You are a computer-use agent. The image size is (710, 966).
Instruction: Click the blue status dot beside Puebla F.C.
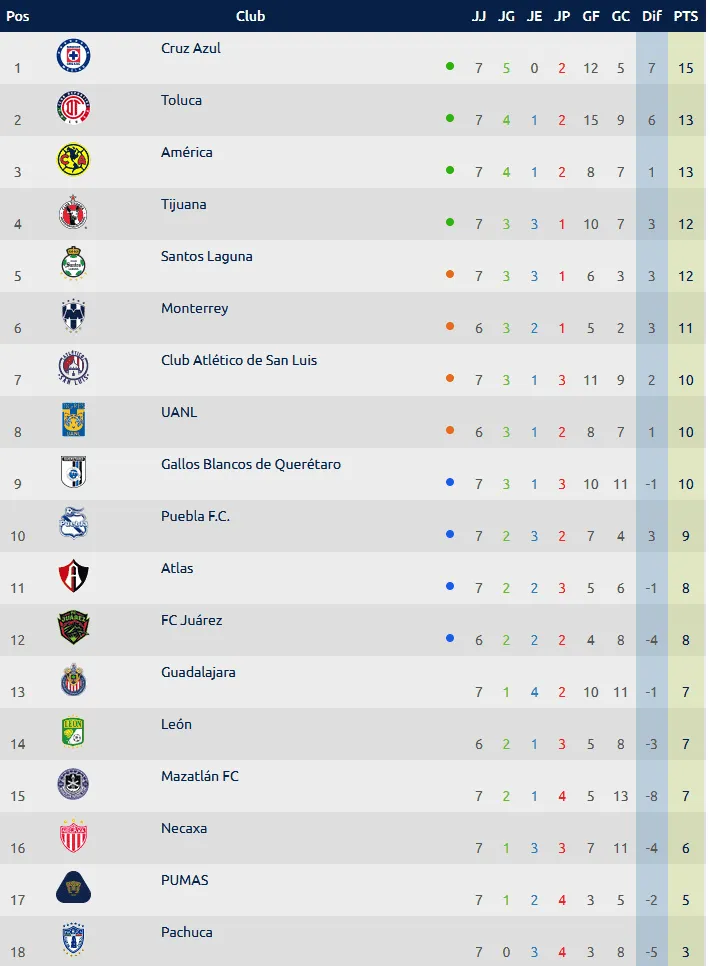coord(450,534)
